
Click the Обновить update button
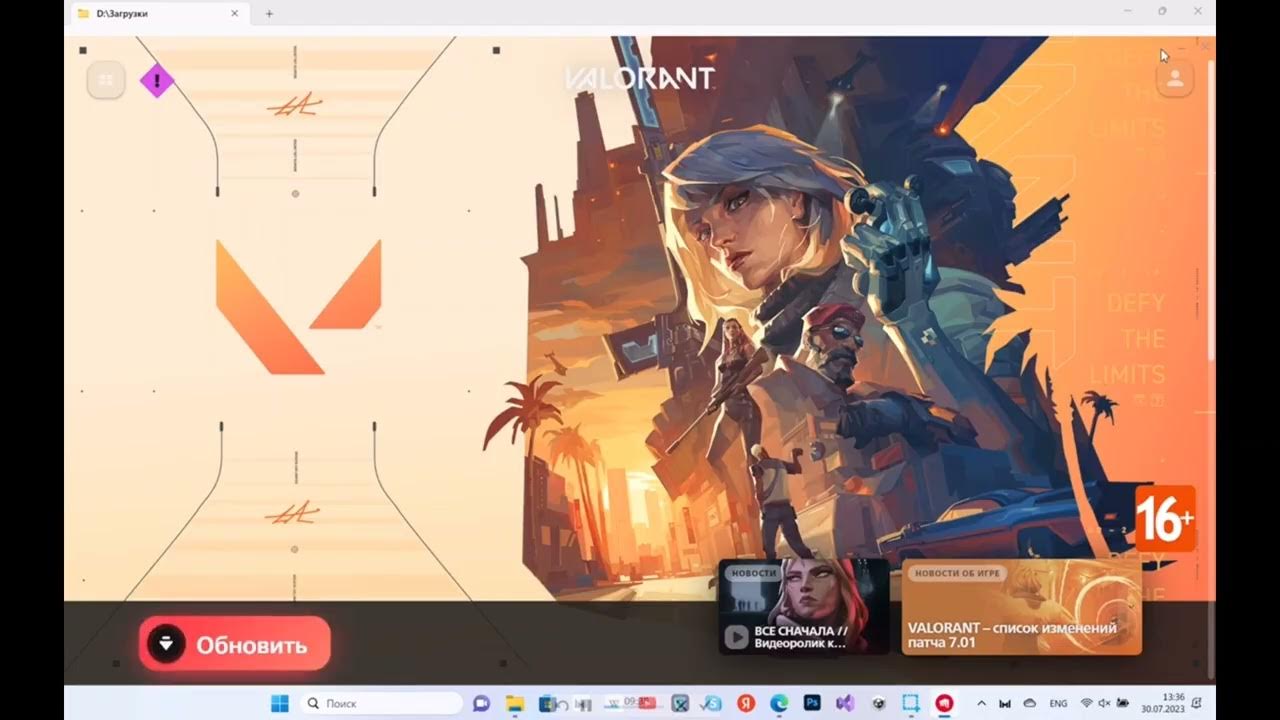click(234, 644)
